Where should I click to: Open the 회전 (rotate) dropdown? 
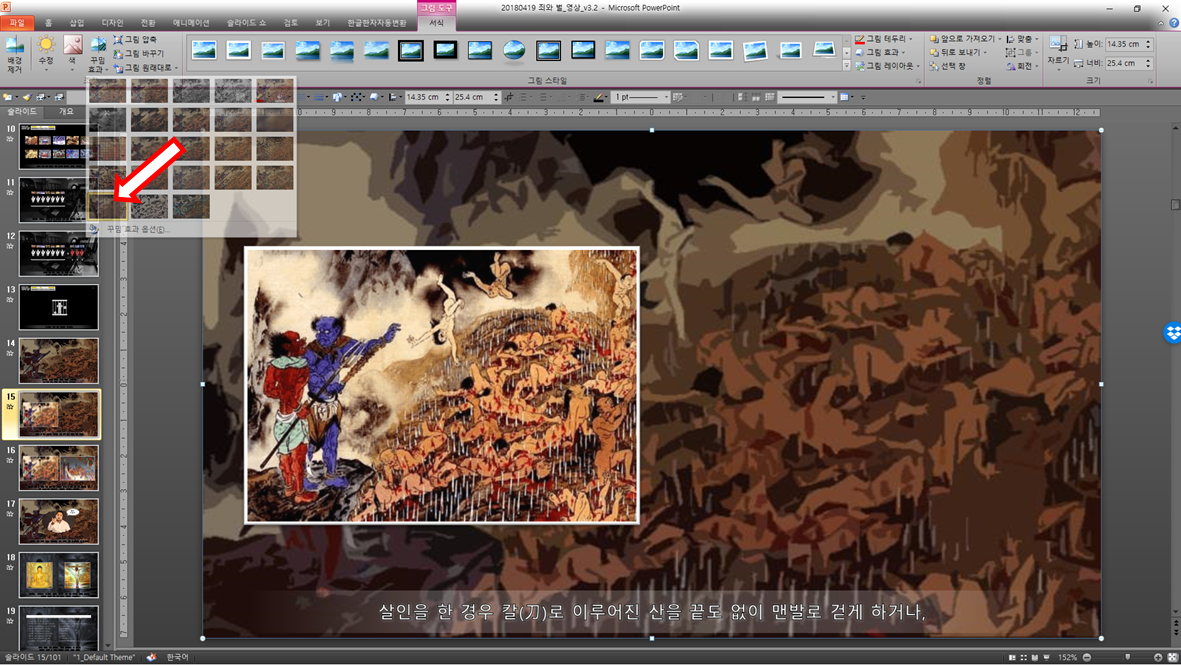1021,66
